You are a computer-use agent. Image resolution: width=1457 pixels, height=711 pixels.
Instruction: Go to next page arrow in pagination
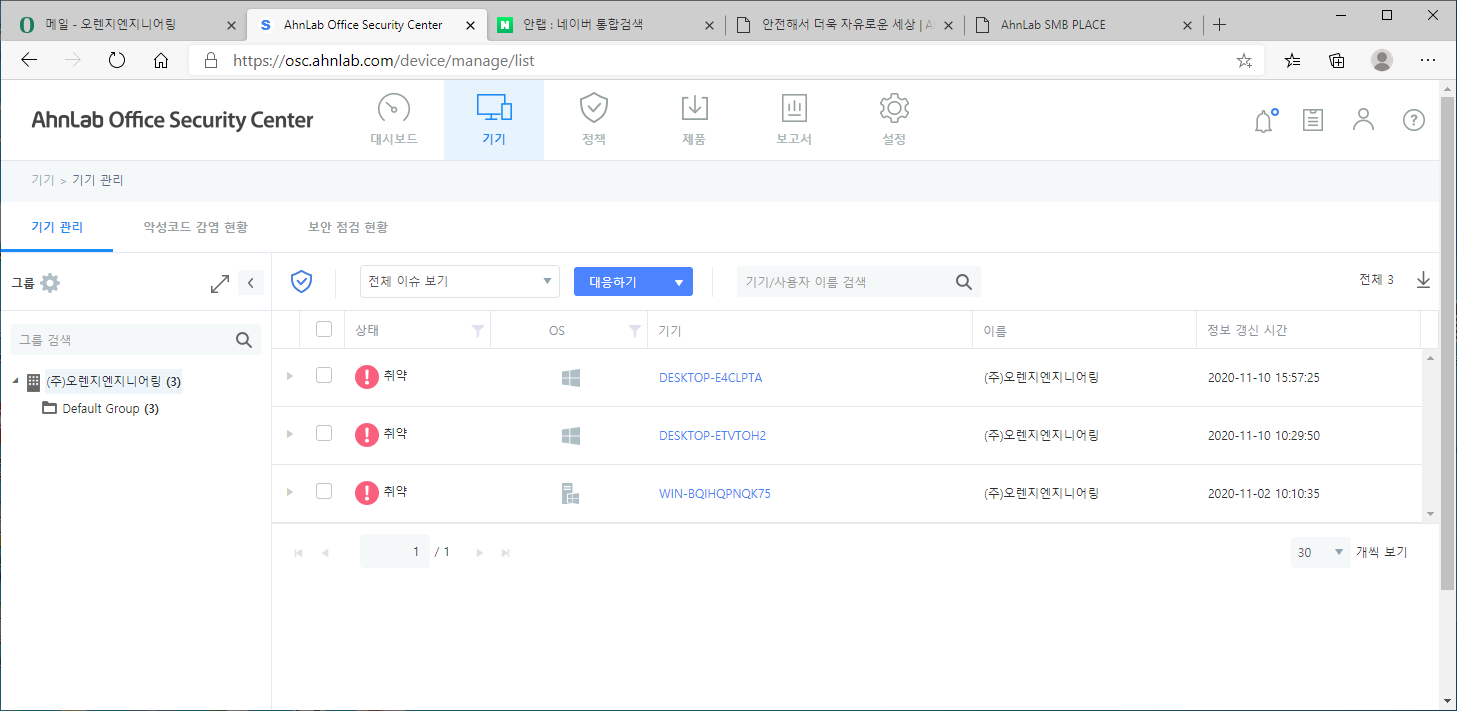point(480,553)
